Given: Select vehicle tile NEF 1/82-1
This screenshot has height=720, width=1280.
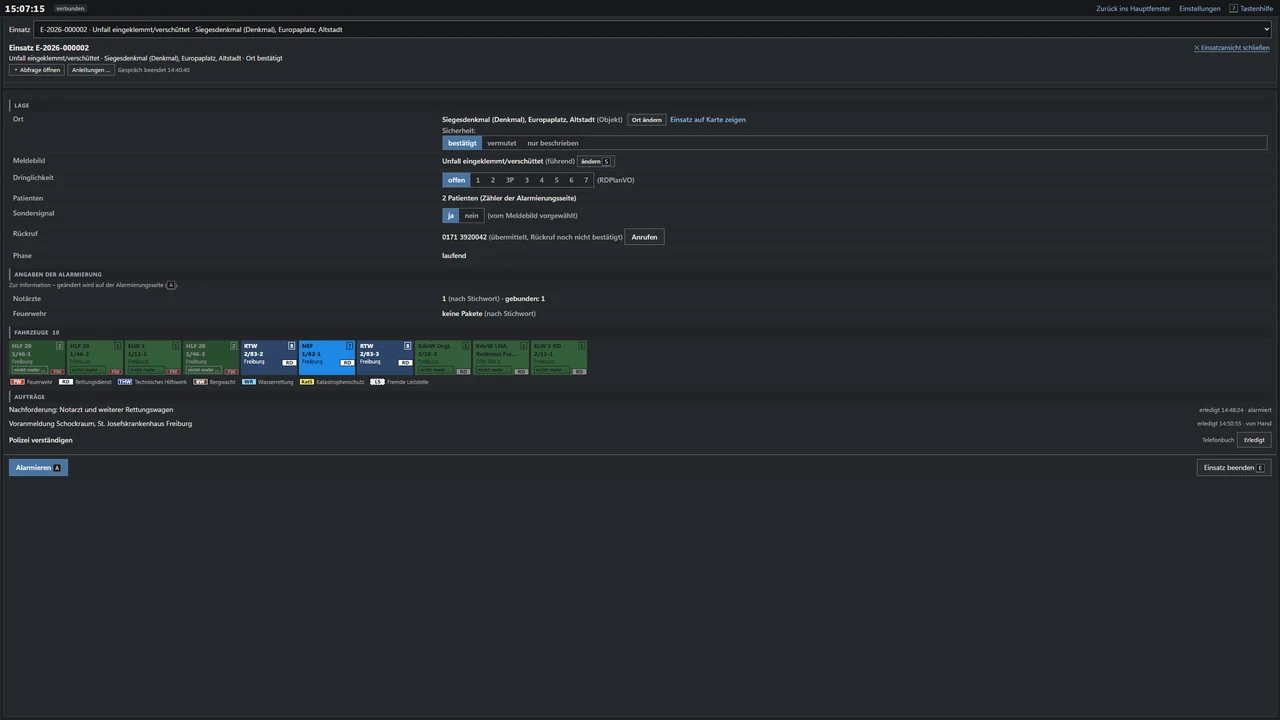Looking at the screenshot, I should [327, 358].
